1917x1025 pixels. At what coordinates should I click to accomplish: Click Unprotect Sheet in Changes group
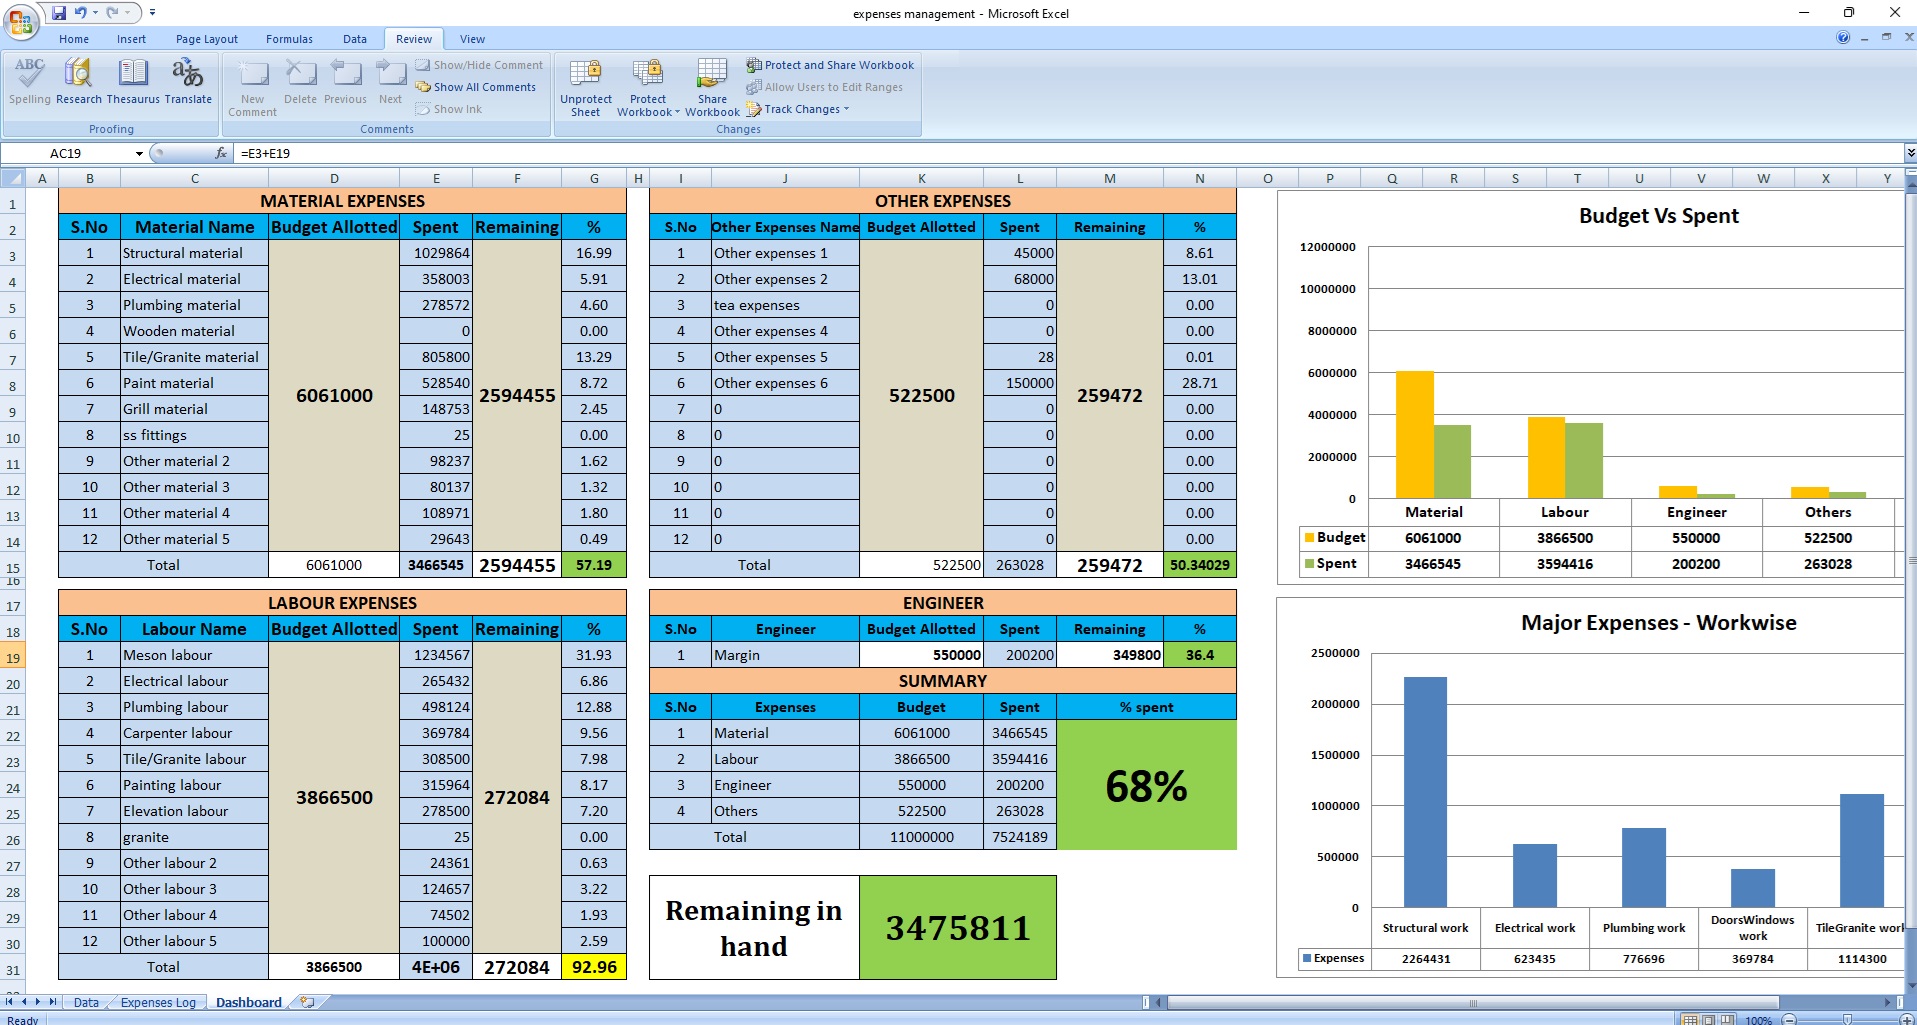click(x=585, y=88)
